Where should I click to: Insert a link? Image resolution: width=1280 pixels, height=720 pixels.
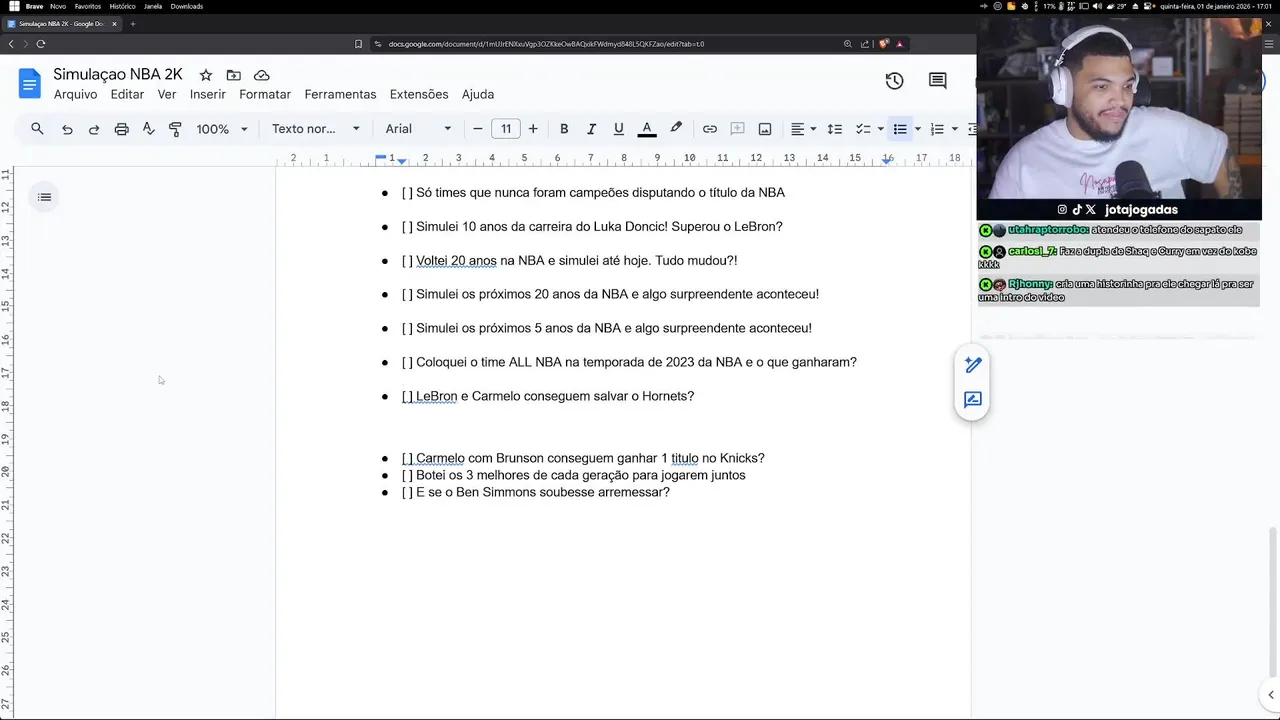[x=710, y=129]
